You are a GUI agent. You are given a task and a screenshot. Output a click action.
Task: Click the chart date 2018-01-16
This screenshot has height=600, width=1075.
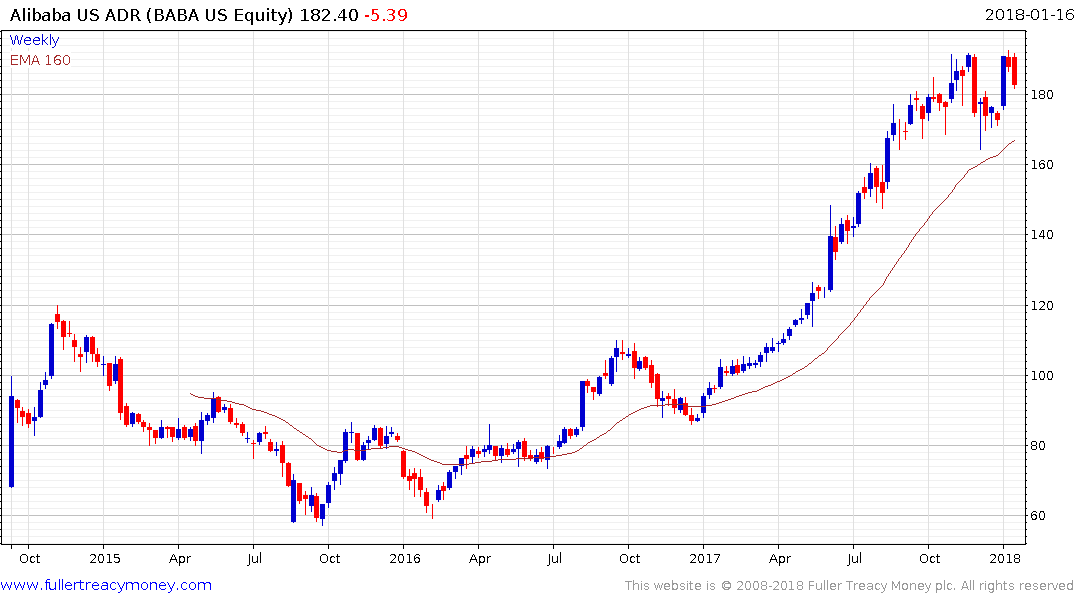coord(1029,14)
